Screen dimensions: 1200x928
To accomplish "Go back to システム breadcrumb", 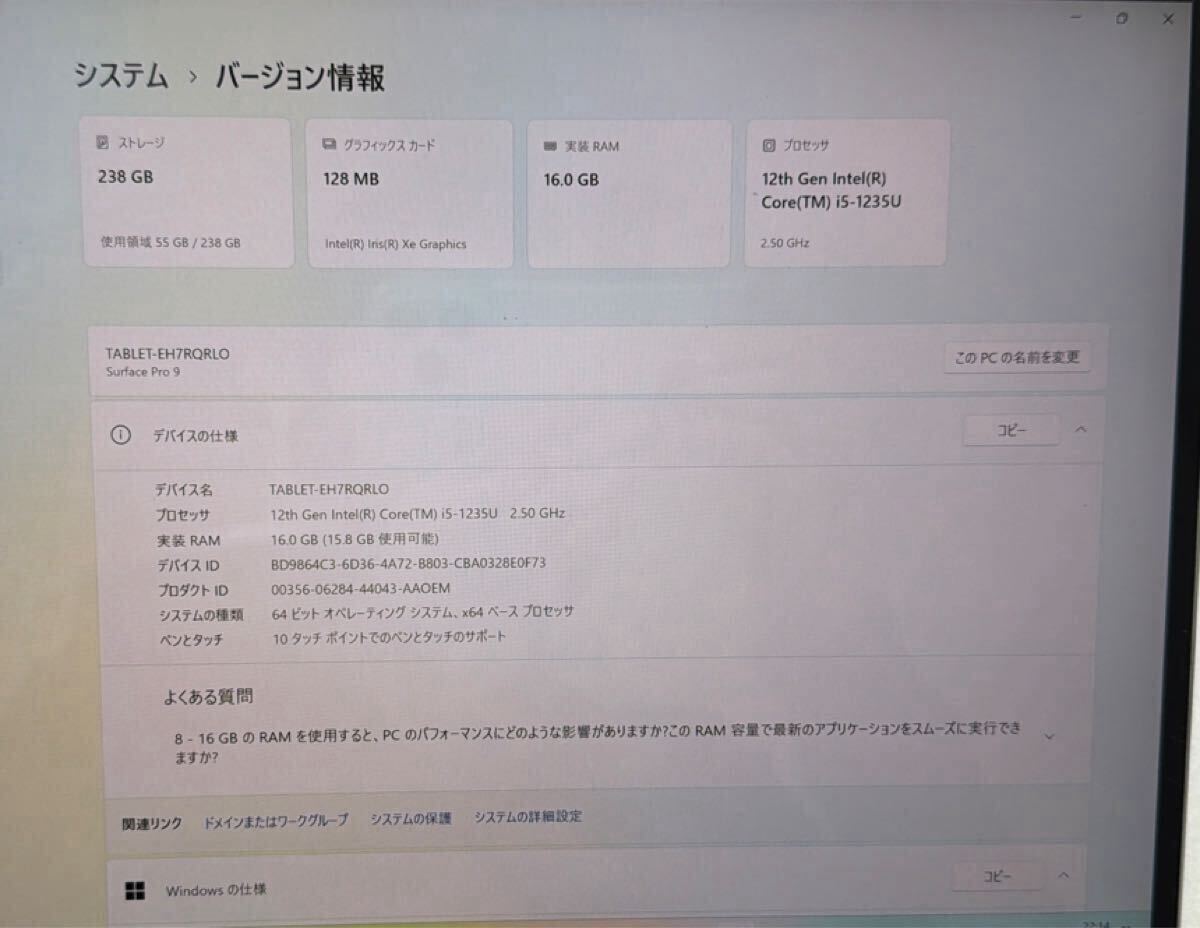I will point(121,77).
